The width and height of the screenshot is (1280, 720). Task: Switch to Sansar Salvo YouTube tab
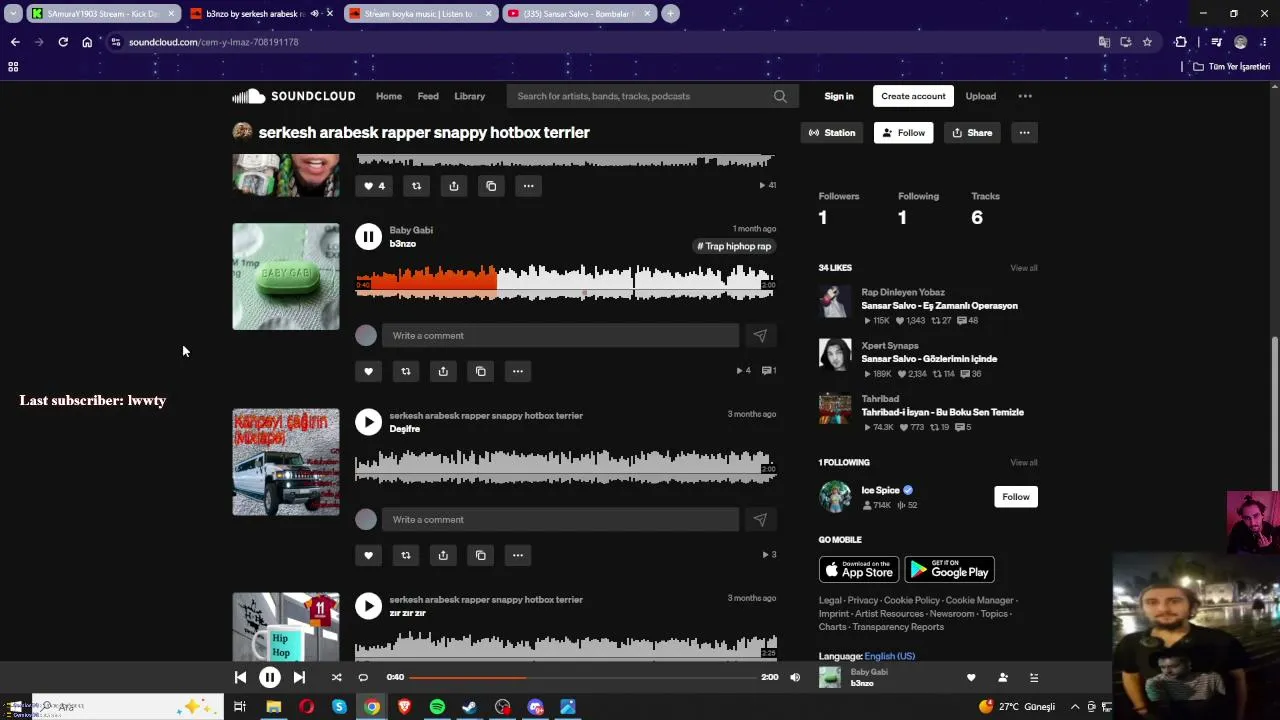click(578, 14)
